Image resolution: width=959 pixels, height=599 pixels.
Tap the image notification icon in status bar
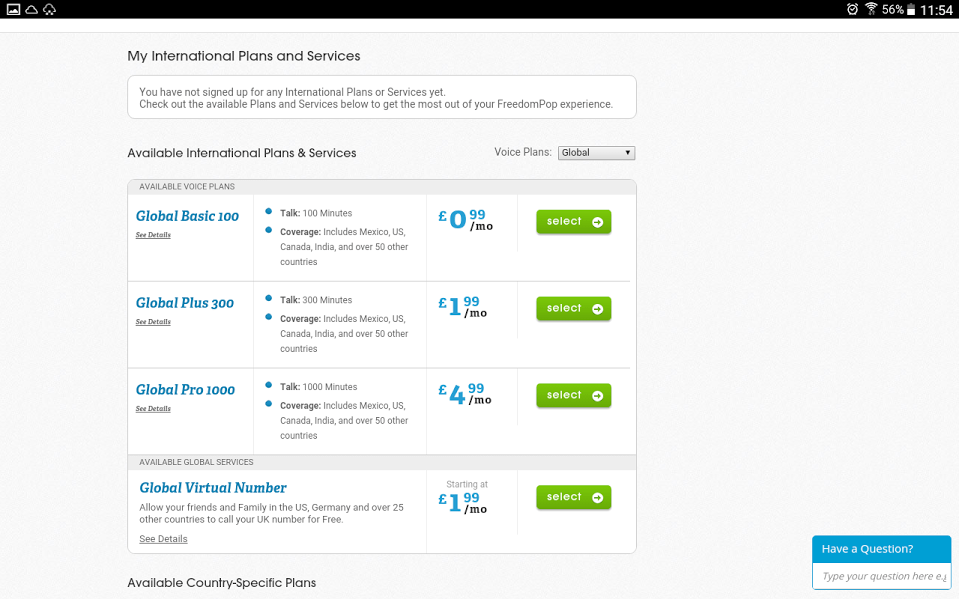(x=13, y=9)
